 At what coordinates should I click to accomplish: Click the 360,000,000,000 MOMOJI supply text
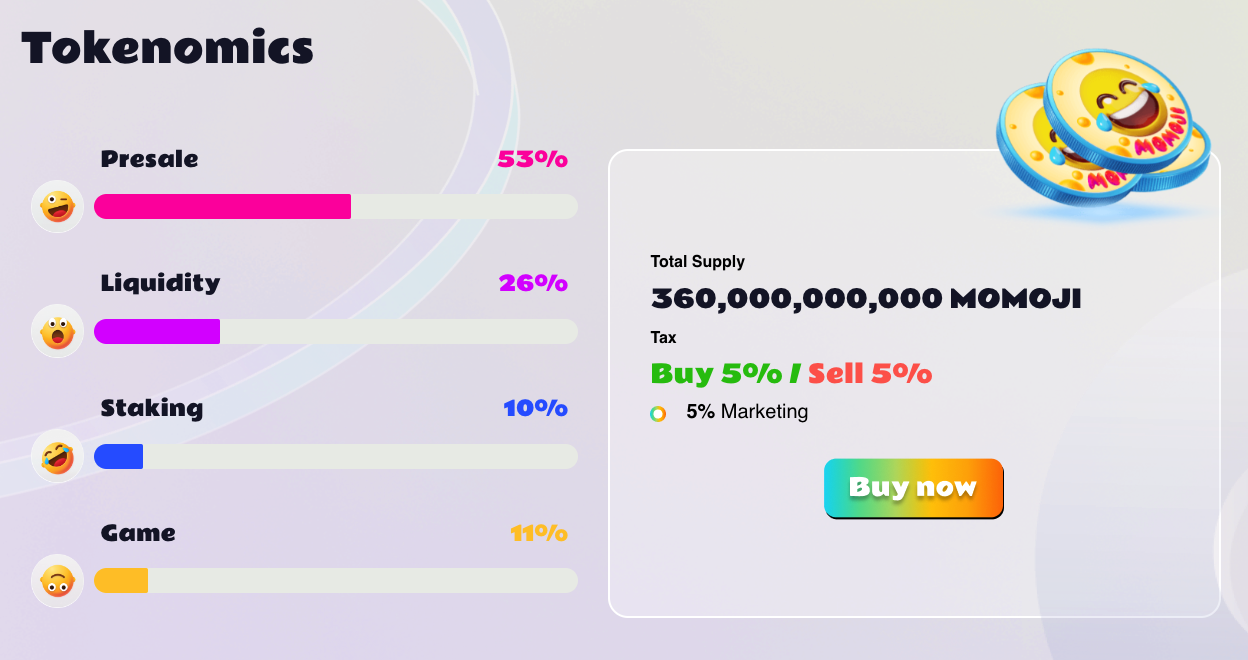point(866,298)
